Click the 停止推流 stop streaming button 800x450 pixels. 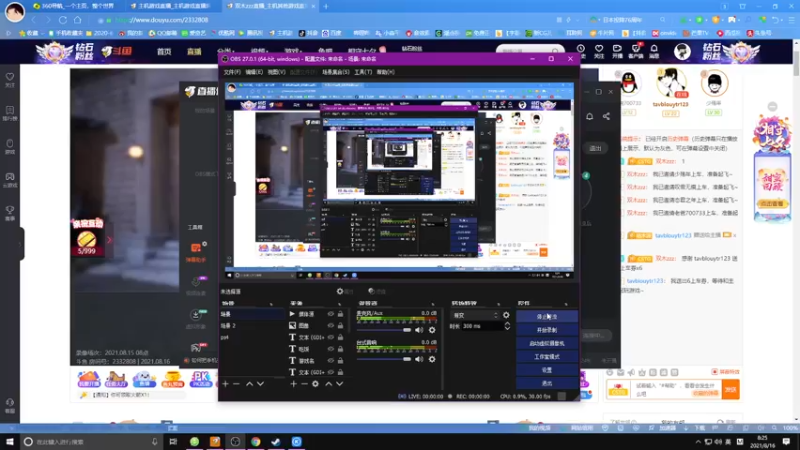click(x=547, y=317)
